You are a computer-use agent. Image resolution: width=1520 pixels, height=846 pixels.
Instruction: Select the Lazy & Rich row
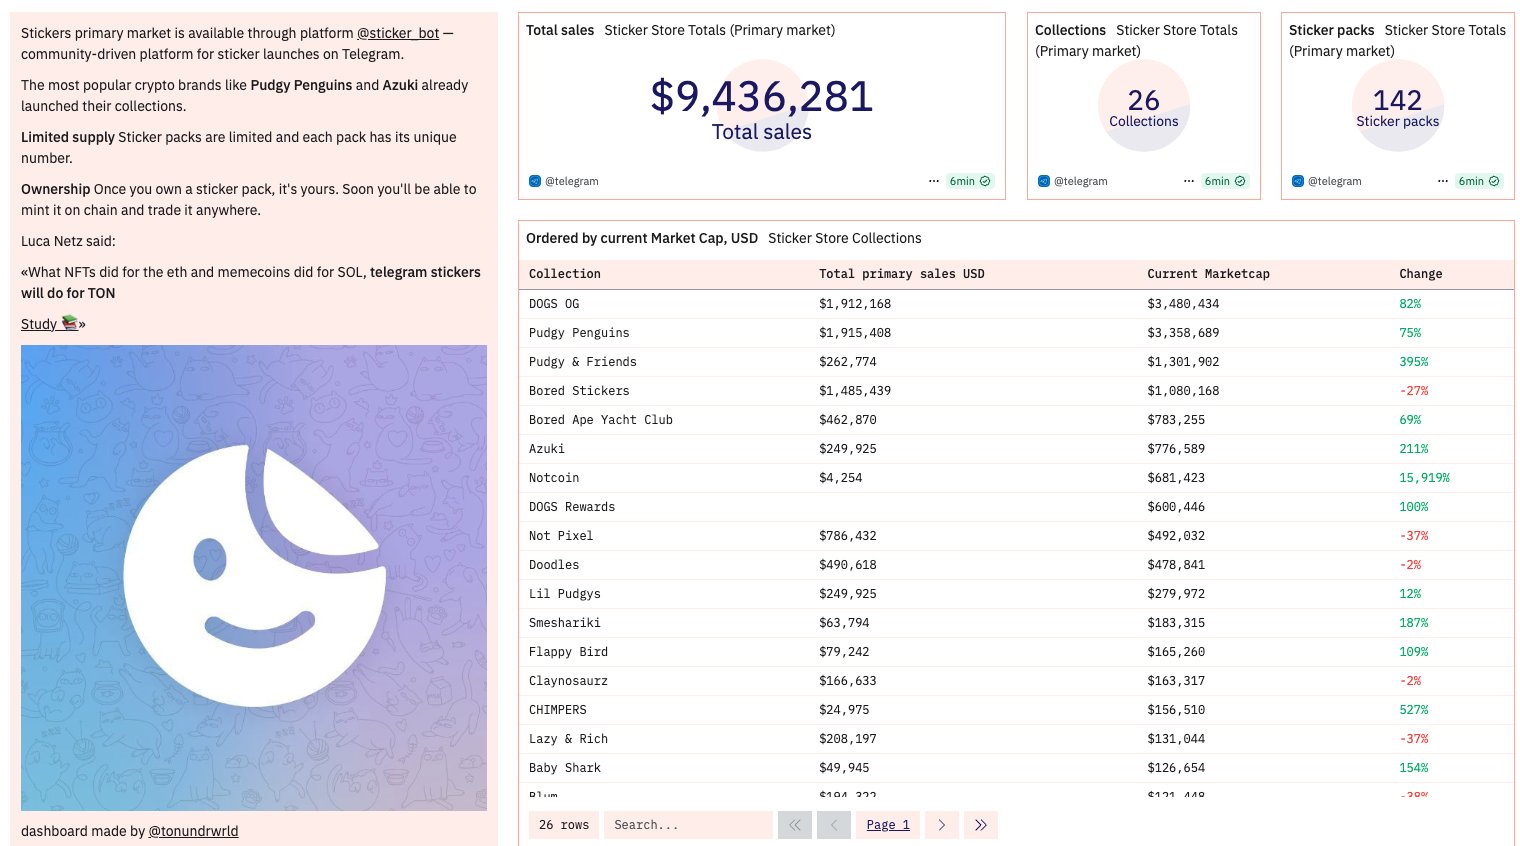(1015, 739)
